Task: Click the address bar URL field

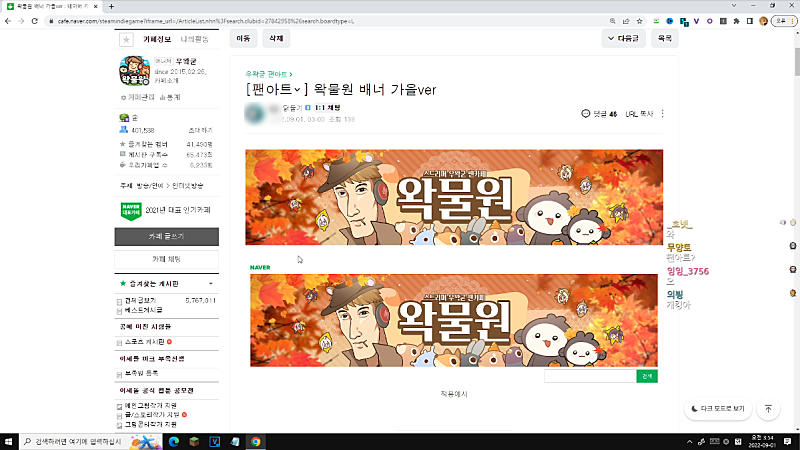Action: (x=327, y=21)
